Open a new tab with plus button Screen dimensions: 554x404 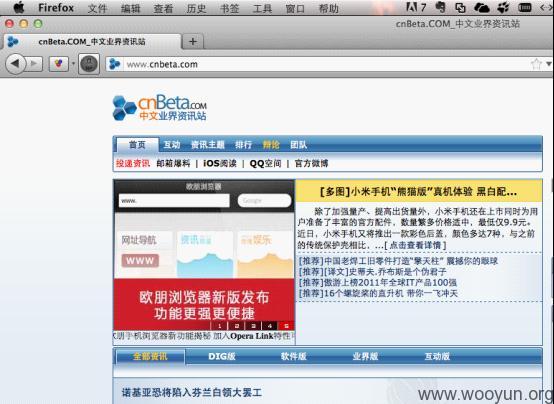[x=193, y=41]
